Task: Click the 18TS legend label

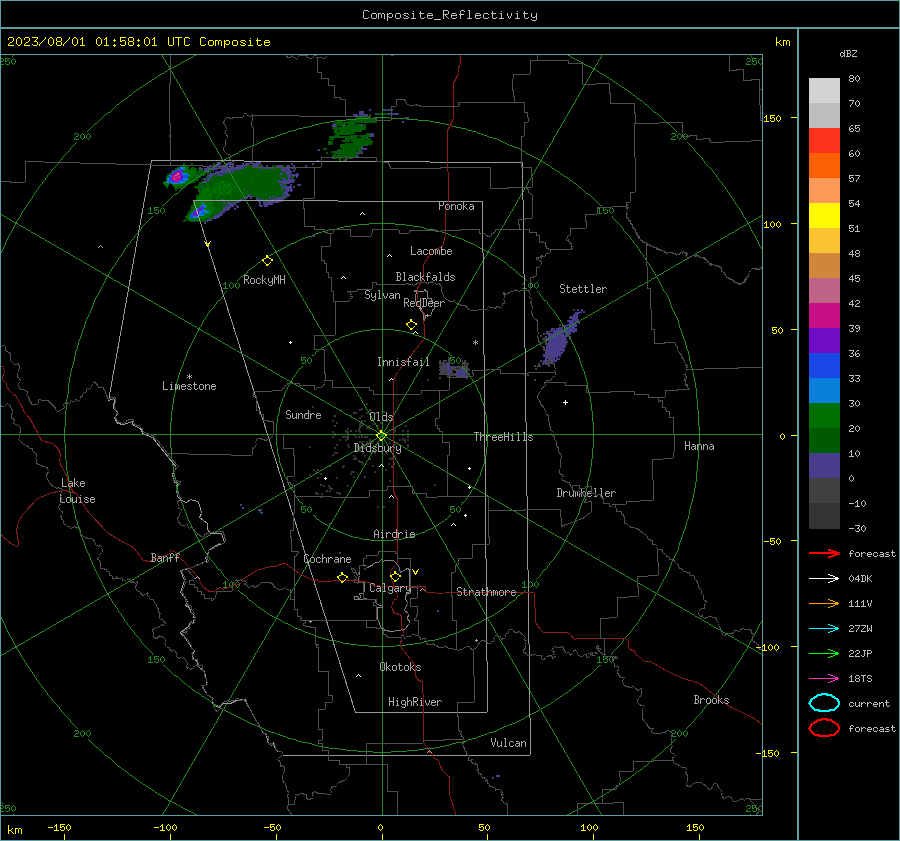Action: click(x=860, y=679)
